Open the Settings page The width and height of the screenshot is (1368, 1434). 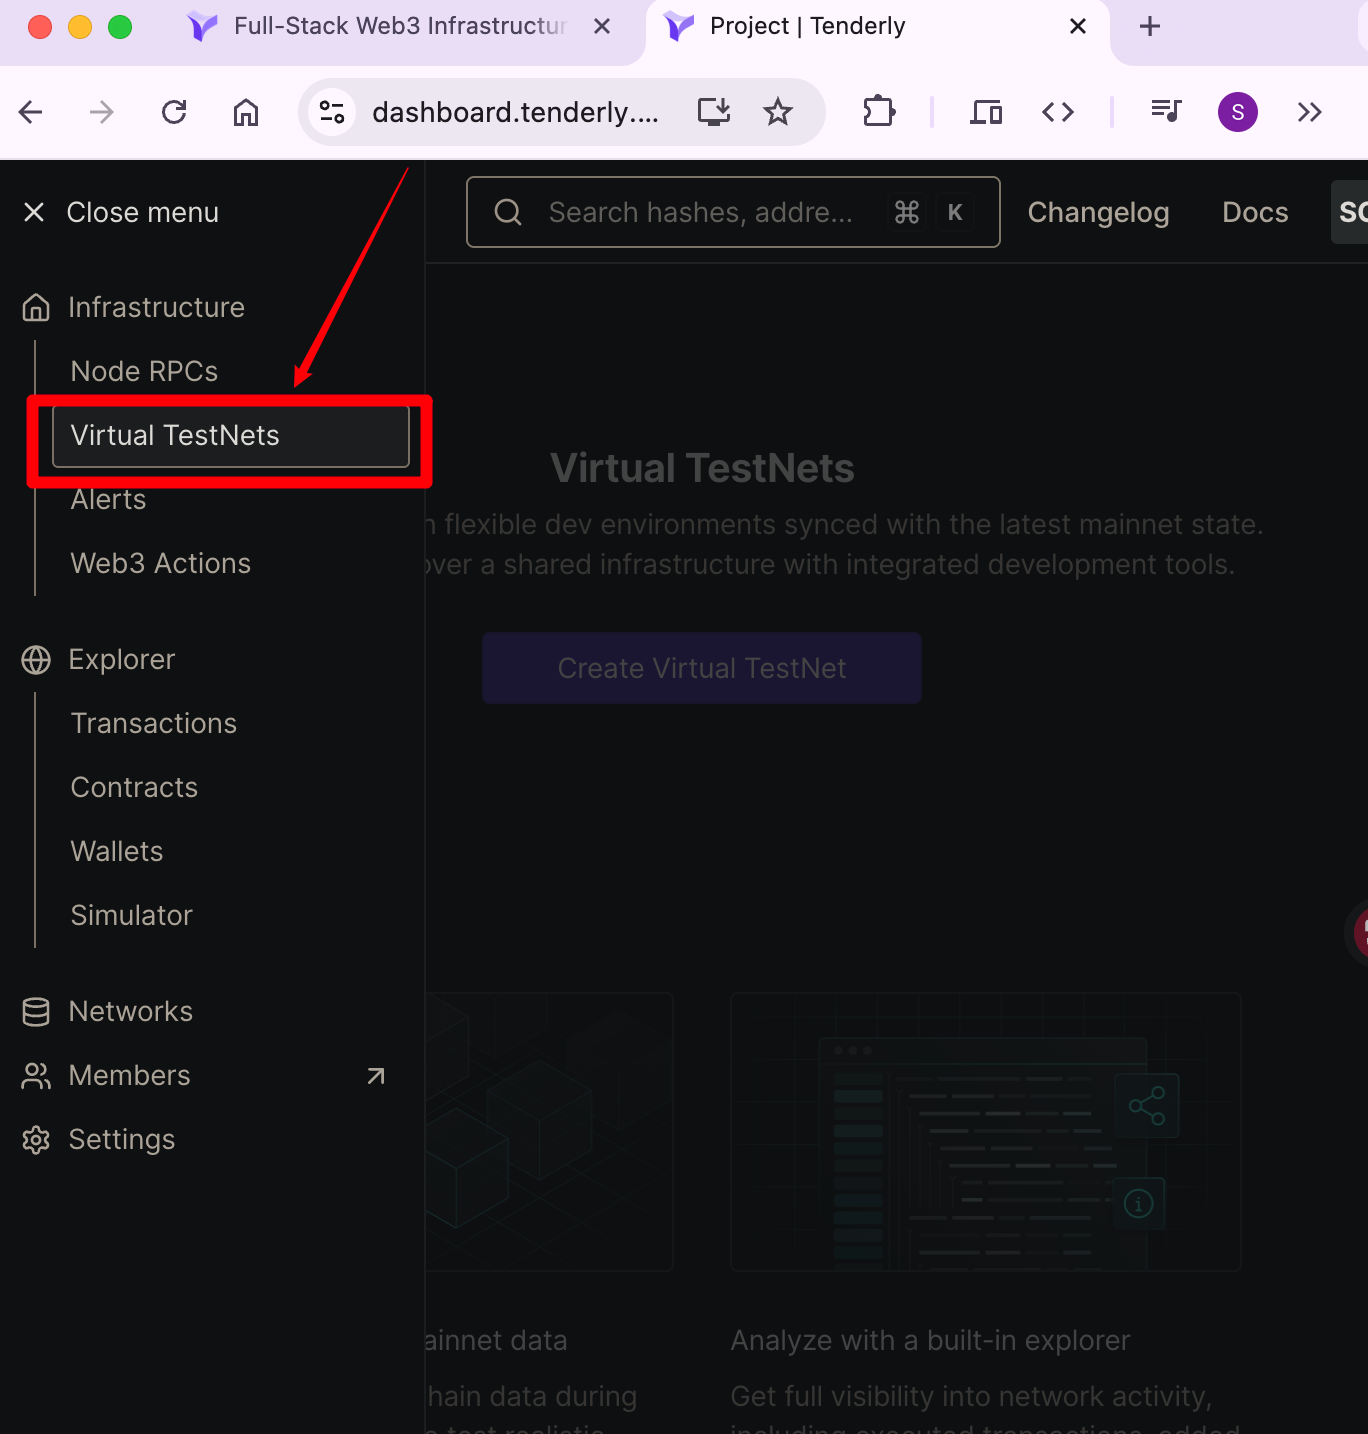pyautogui.click(x=122, y=1139)
